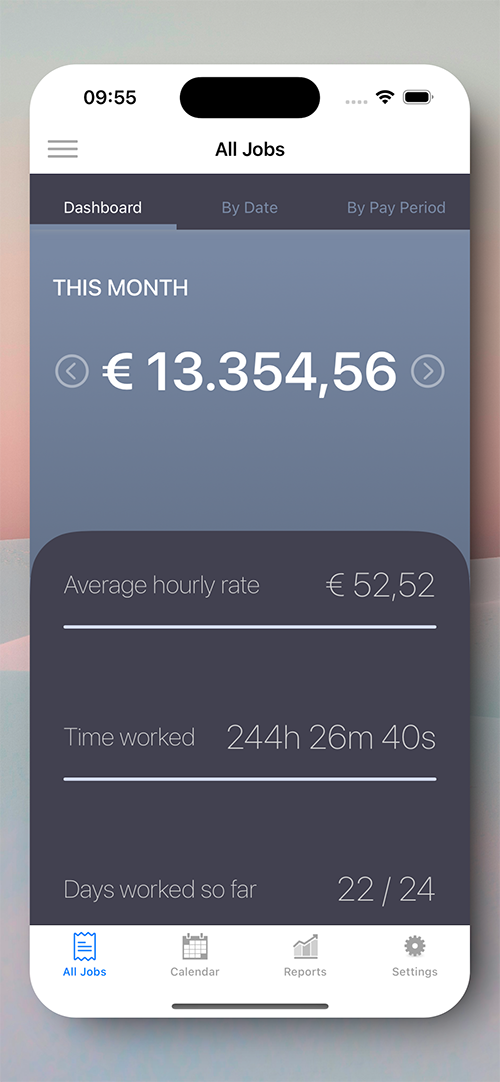500x1082 pixels.
Task: Tap the All Jobs receipt icon
Action: [85, 946]
